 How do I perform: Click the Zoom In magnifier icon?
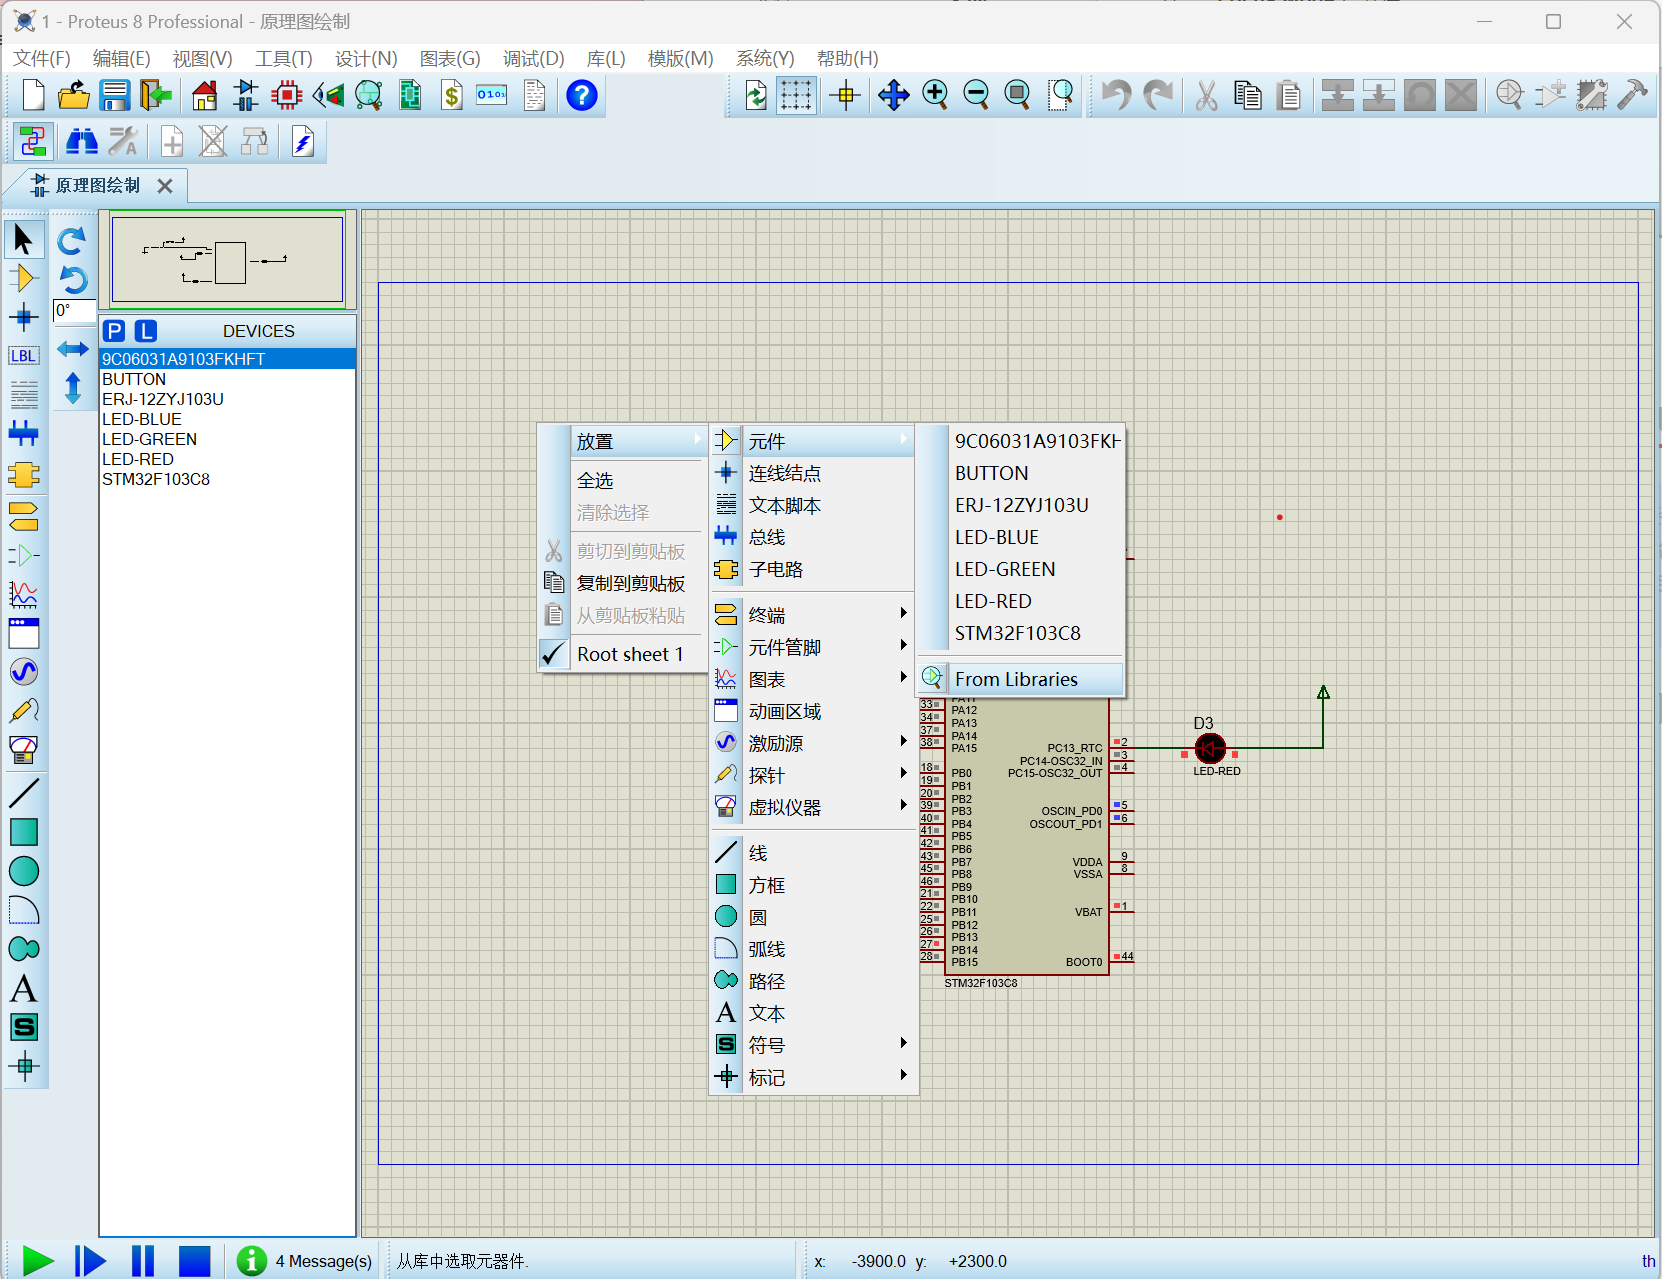(935, 95)
